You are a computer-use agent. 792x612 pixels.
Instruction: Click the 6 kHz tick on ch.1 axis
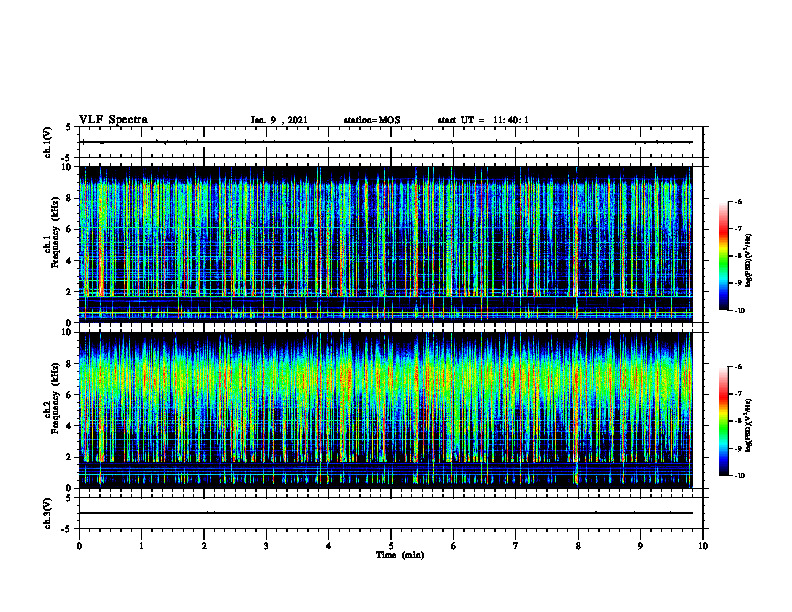(x=70, y=229)
